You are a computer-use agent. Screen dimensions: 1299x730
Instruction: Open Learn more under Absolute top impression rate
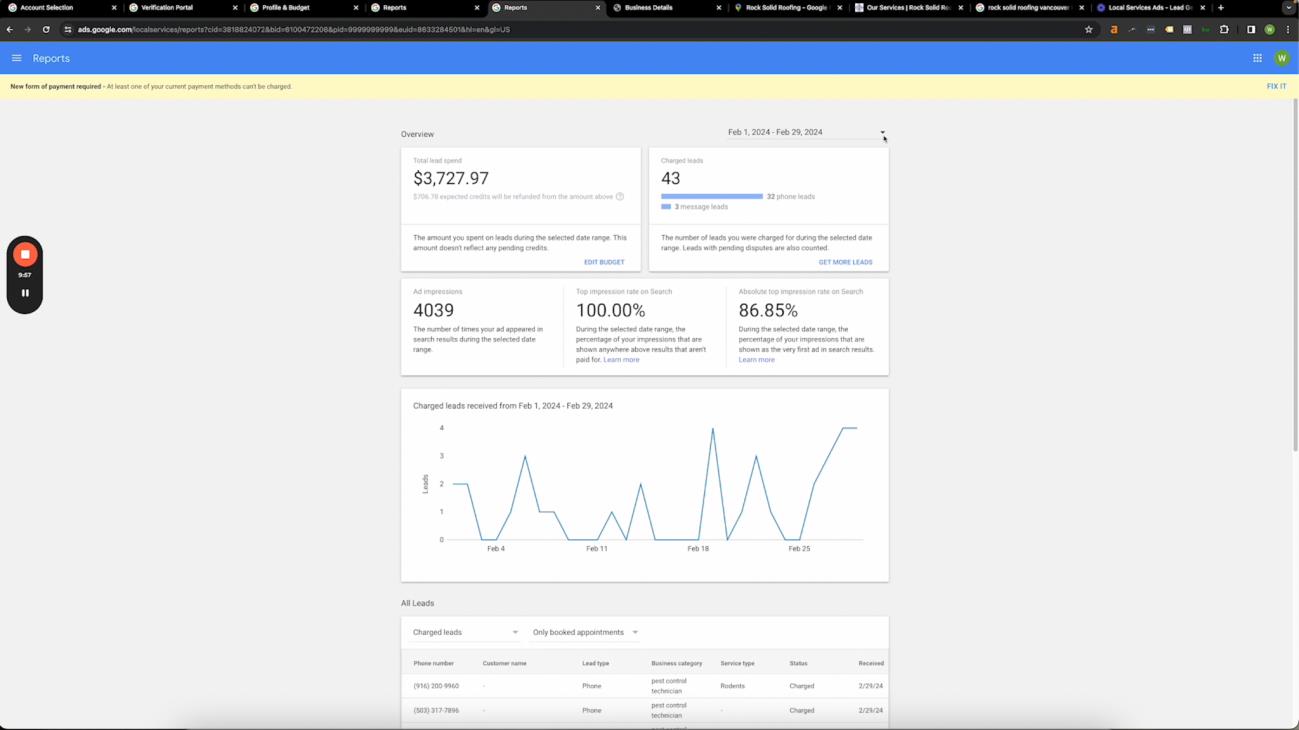click(756, 360)
